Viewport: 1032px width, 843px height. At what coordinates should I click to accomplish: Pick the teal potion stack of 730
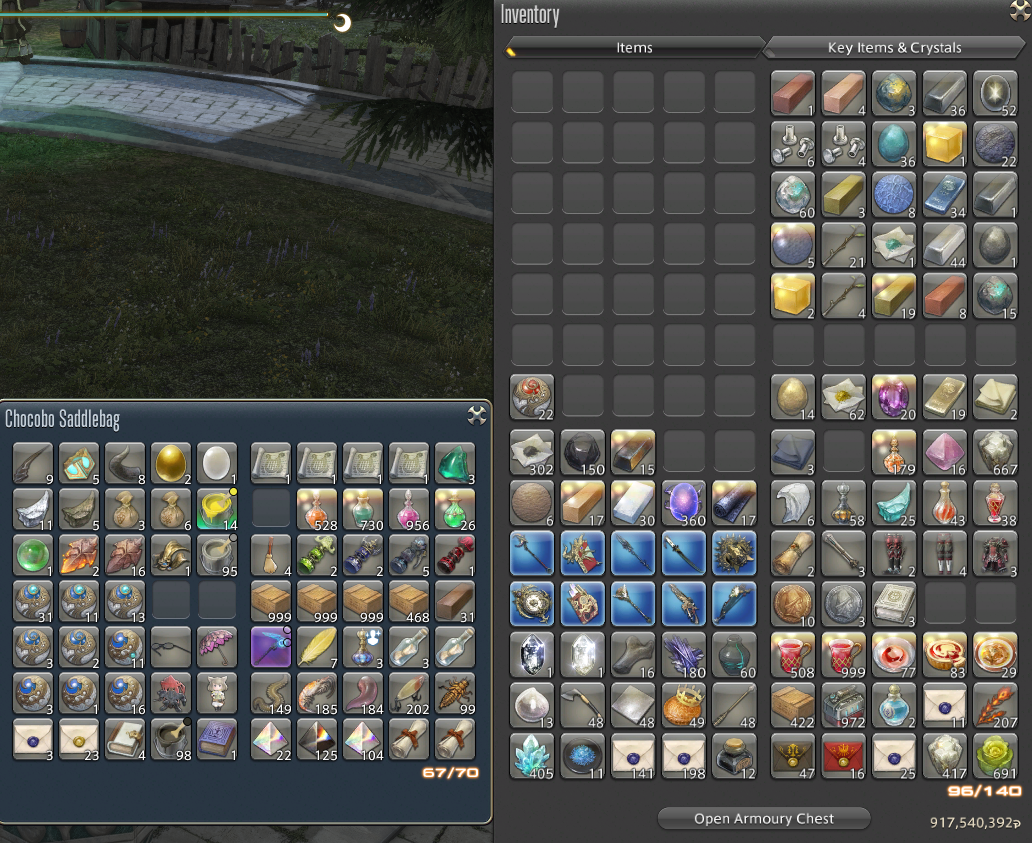click(x=363, y=509)
